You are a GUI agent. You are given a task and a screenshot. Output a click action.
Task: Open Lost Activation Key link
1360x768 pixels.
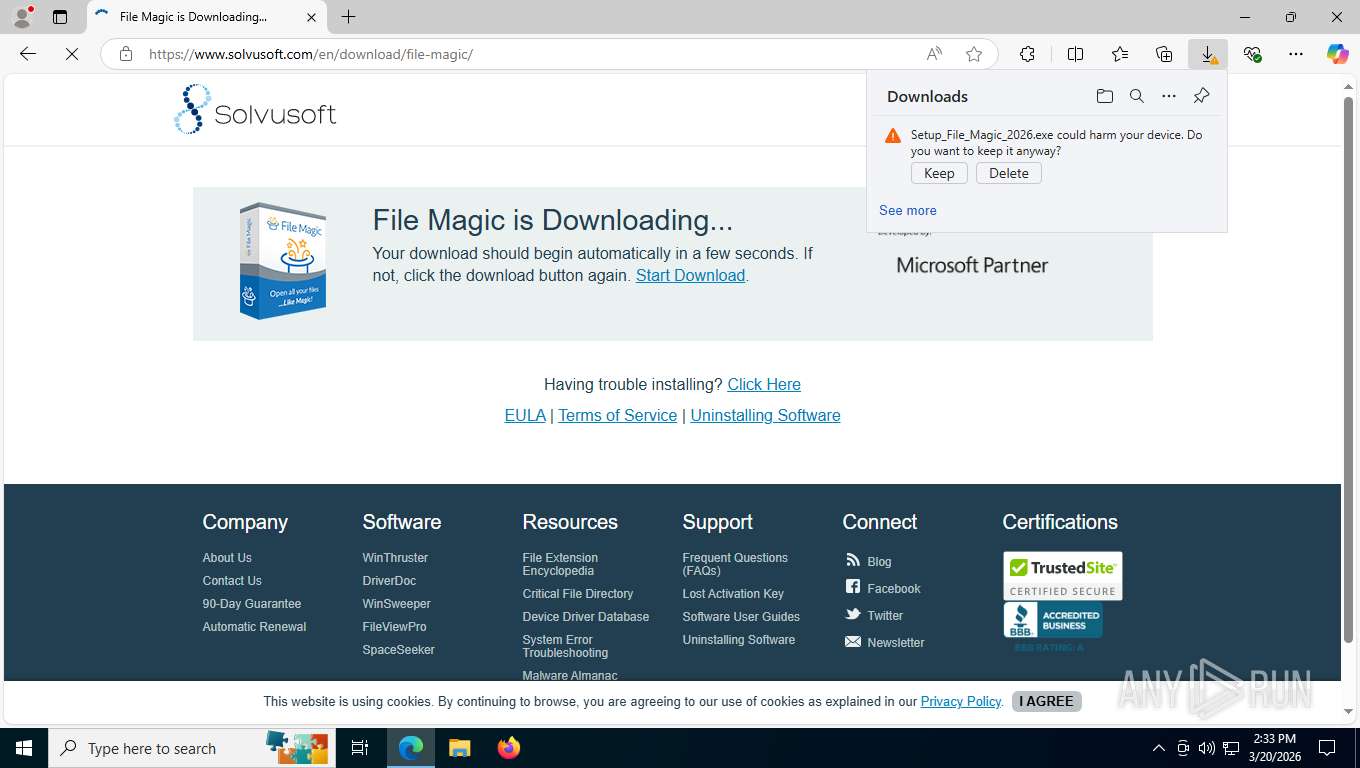tap(733, 594)
